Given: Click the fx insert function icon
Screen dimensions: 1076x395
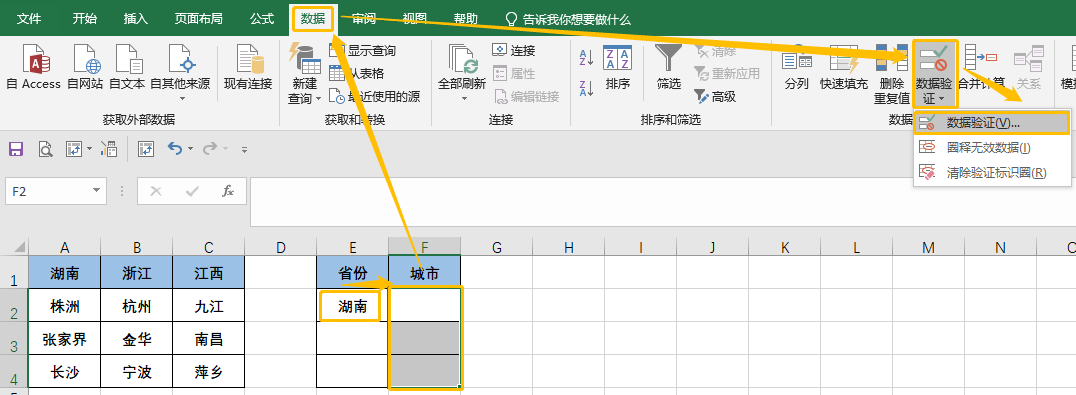Looking at the screenshot, I should (229, 191).
